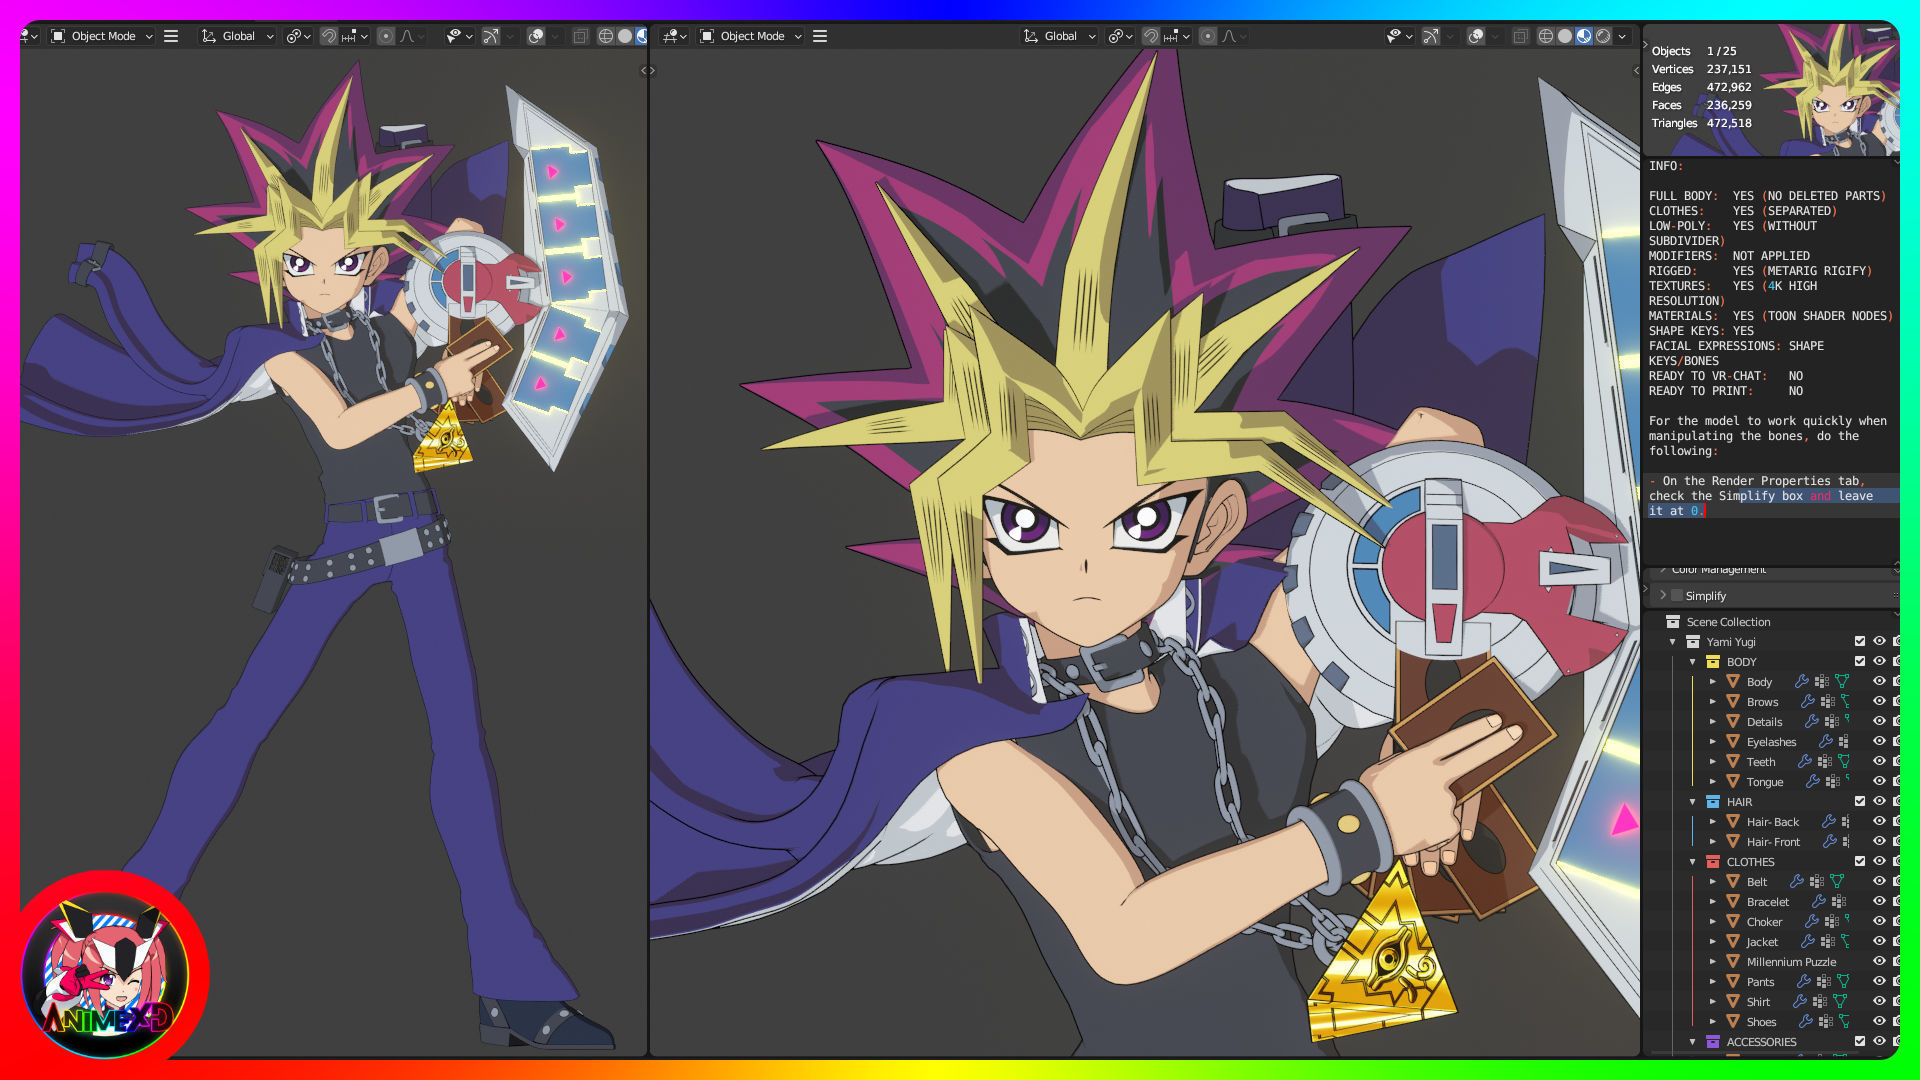Expand the Choker object tree item
Screen dimensions: 1920x1080
[1713, 922]
